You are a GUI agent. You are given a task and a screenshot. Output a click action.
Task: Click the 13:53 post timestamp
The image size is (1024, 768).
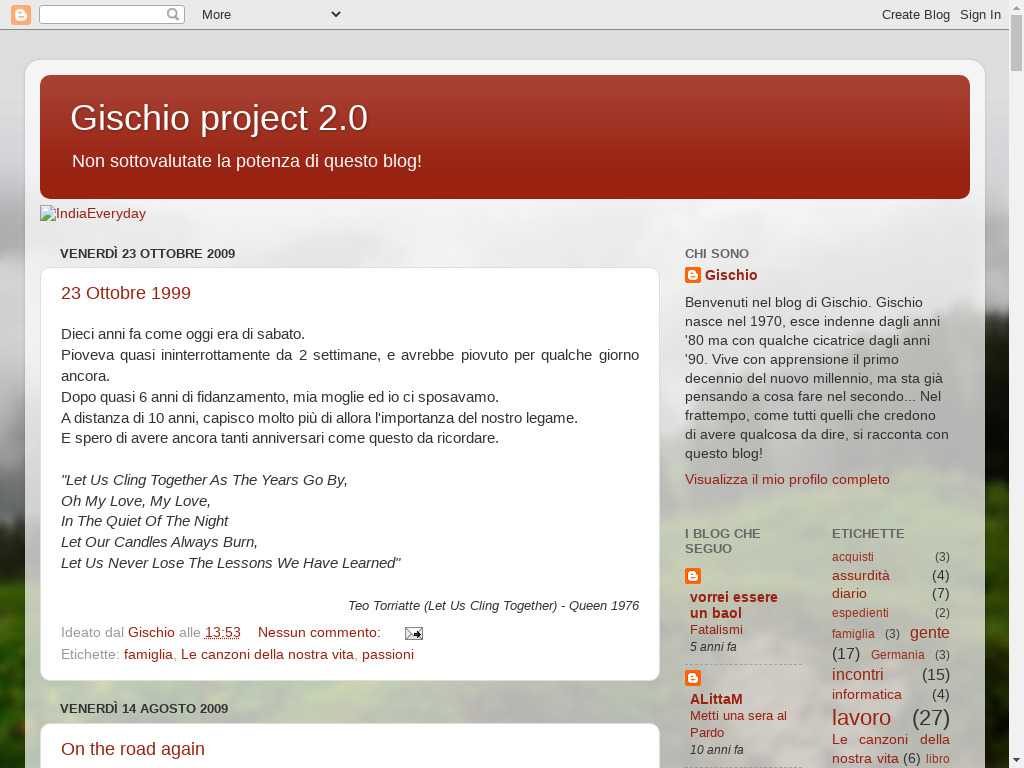coord(222,632)
